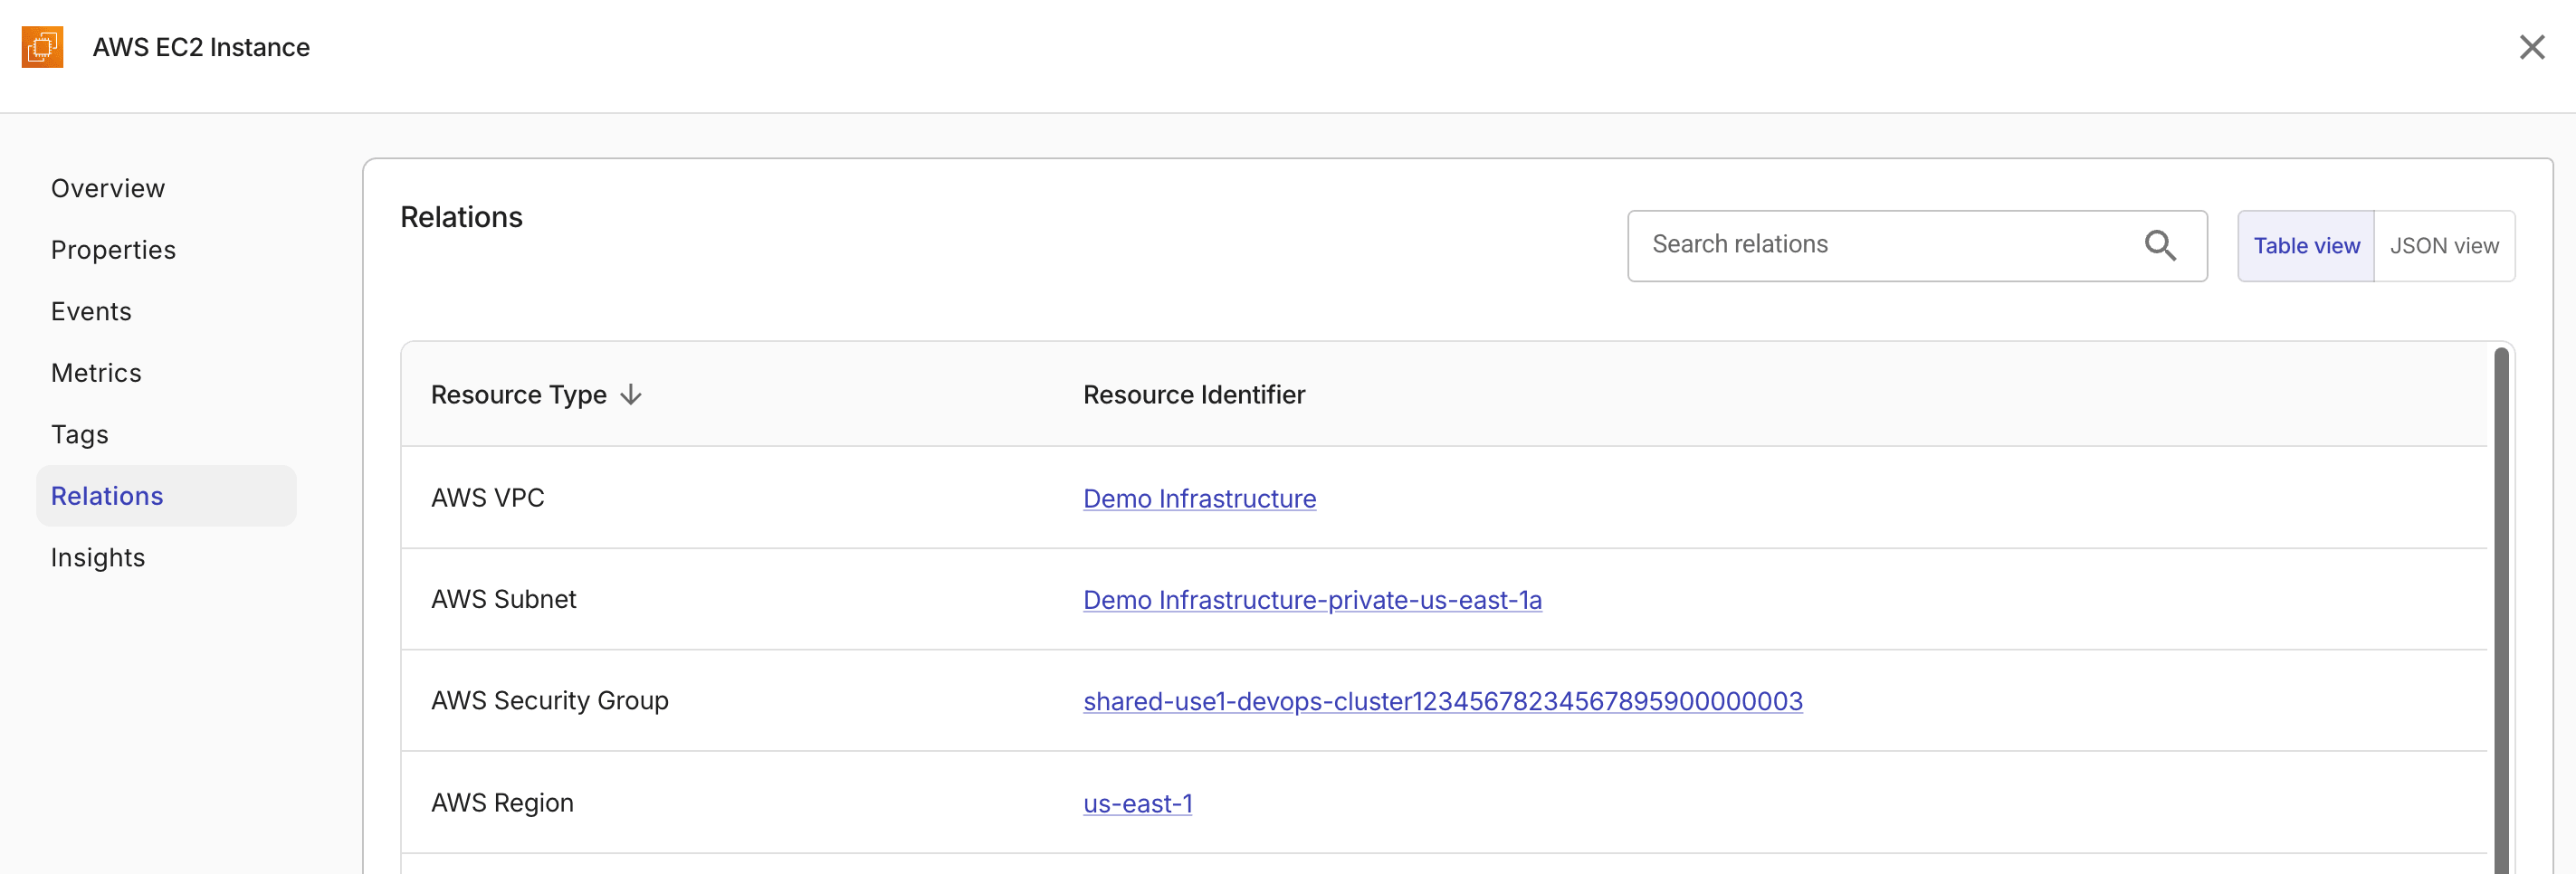Open the us-east-1 region link
The height and width of the screenshot is (874, 2576).
(1137, 803)
